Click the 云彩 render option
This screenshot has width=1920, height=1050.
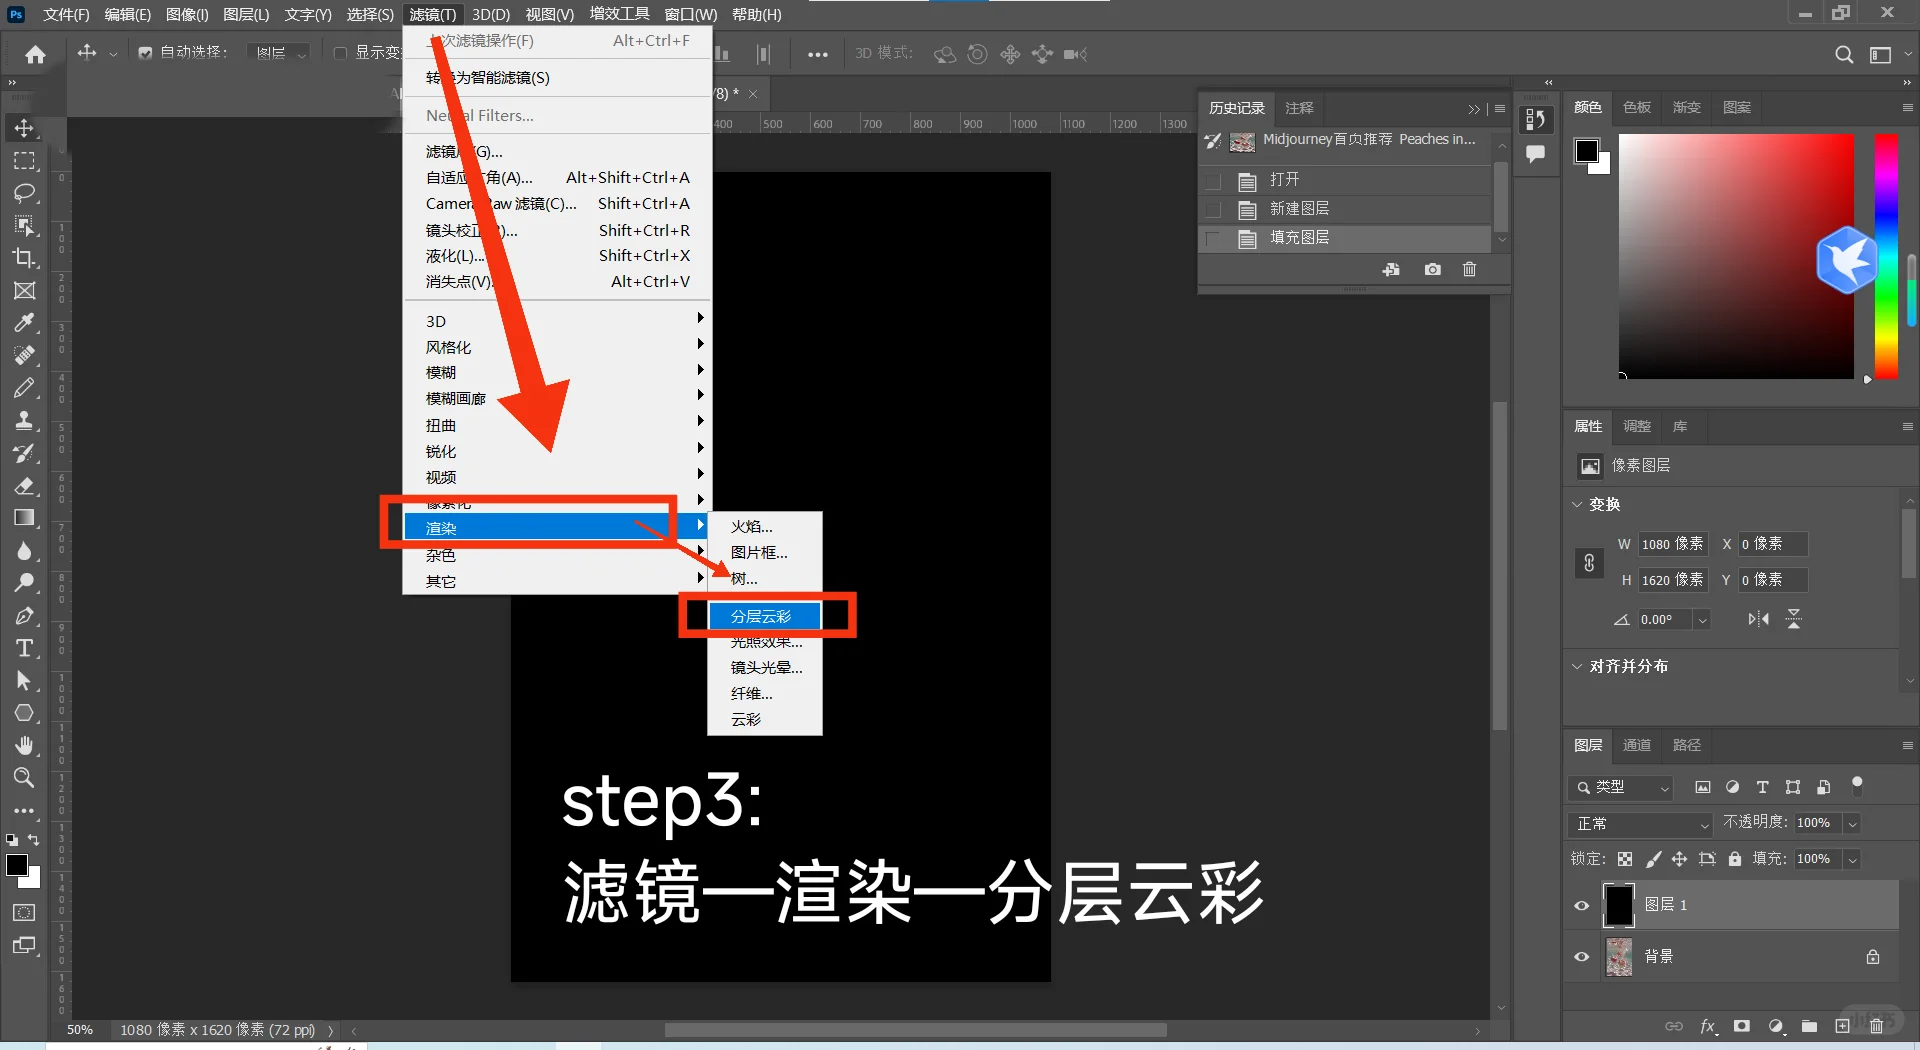(x=765, y=720)
